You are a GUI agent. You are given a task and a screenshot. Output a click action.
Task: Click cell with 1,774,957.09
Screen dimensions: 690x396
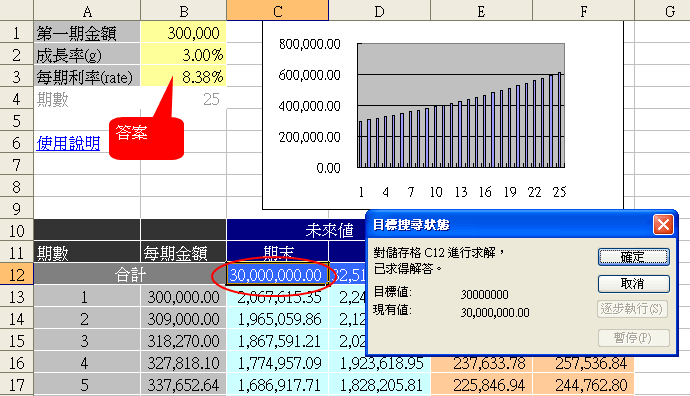278,363
